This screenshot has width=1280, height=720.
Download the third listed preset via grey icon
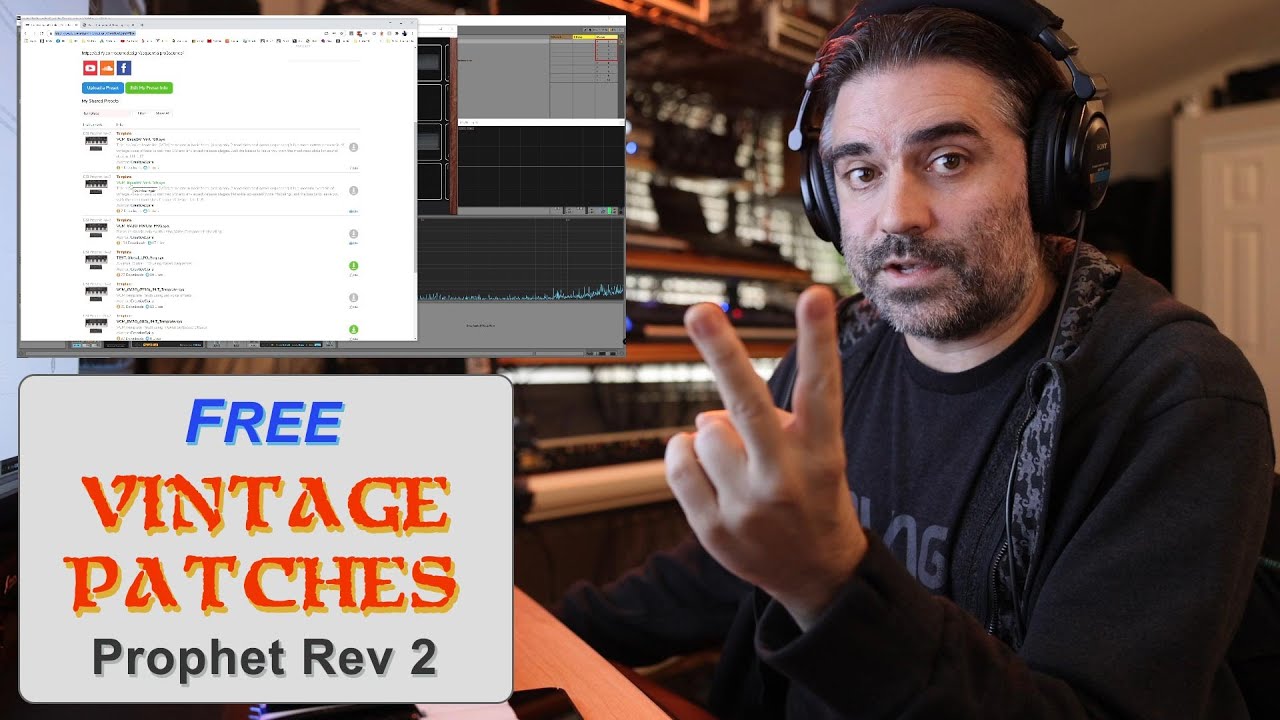[354, 234]
